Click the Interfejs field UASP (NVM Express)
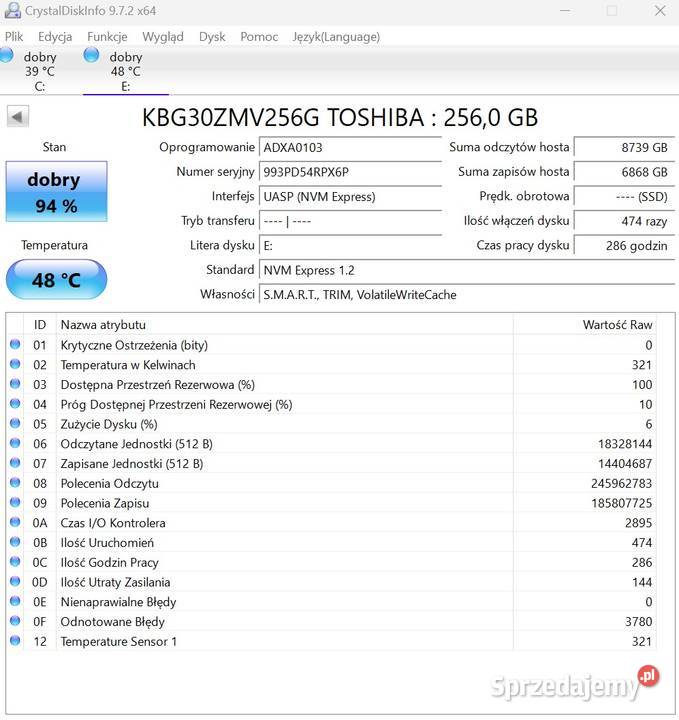The image size is (679, 720). coord(350,197)
